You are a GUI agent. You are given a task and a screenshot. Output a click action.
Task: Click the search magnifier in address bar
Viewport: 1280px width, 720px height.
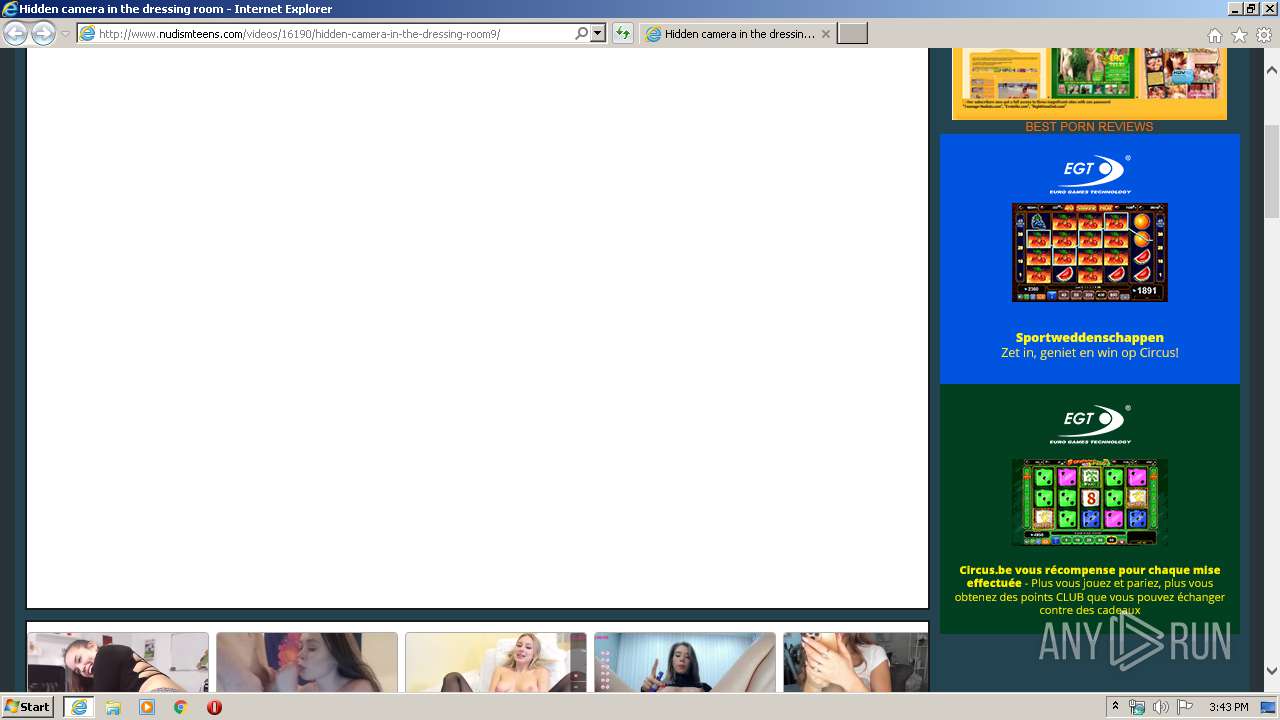pos(581,33)
